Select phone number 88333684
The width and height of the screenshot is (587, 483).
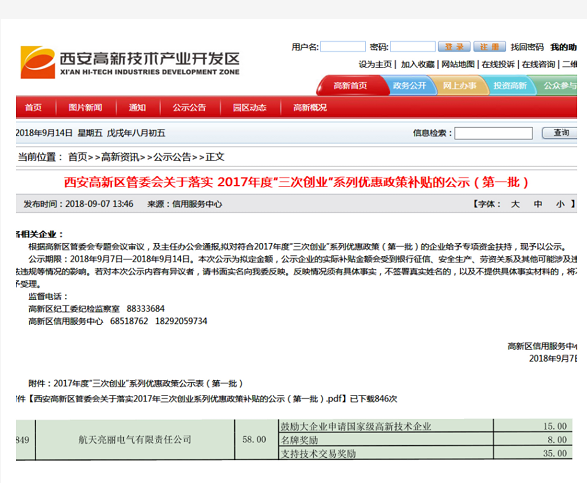point(146,309)
